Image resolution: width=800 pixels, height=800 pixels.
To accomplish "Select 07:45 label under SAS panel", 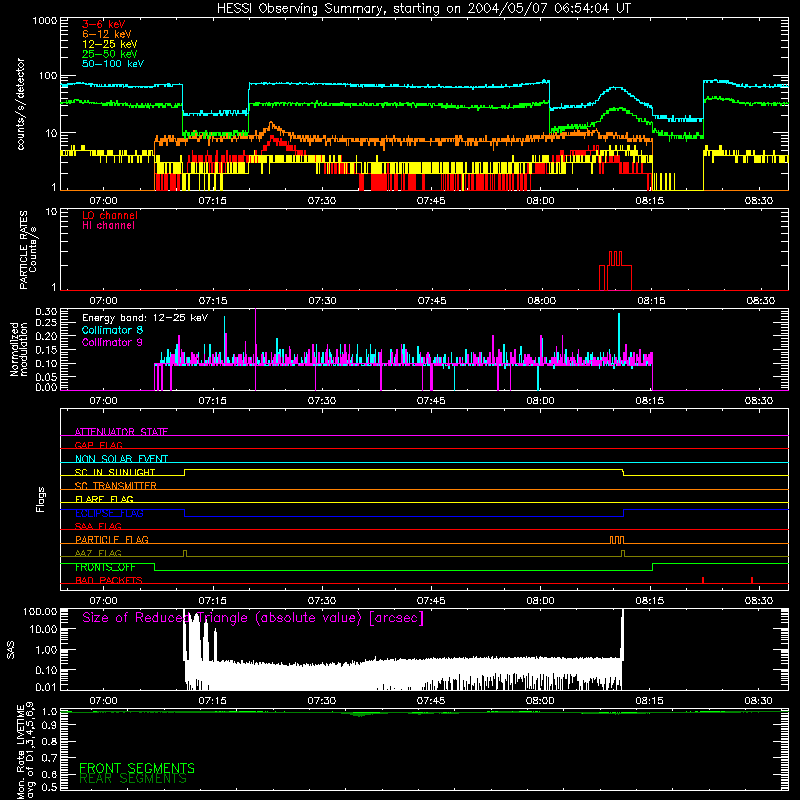I will pyautogui.click(x=431, y=701).
